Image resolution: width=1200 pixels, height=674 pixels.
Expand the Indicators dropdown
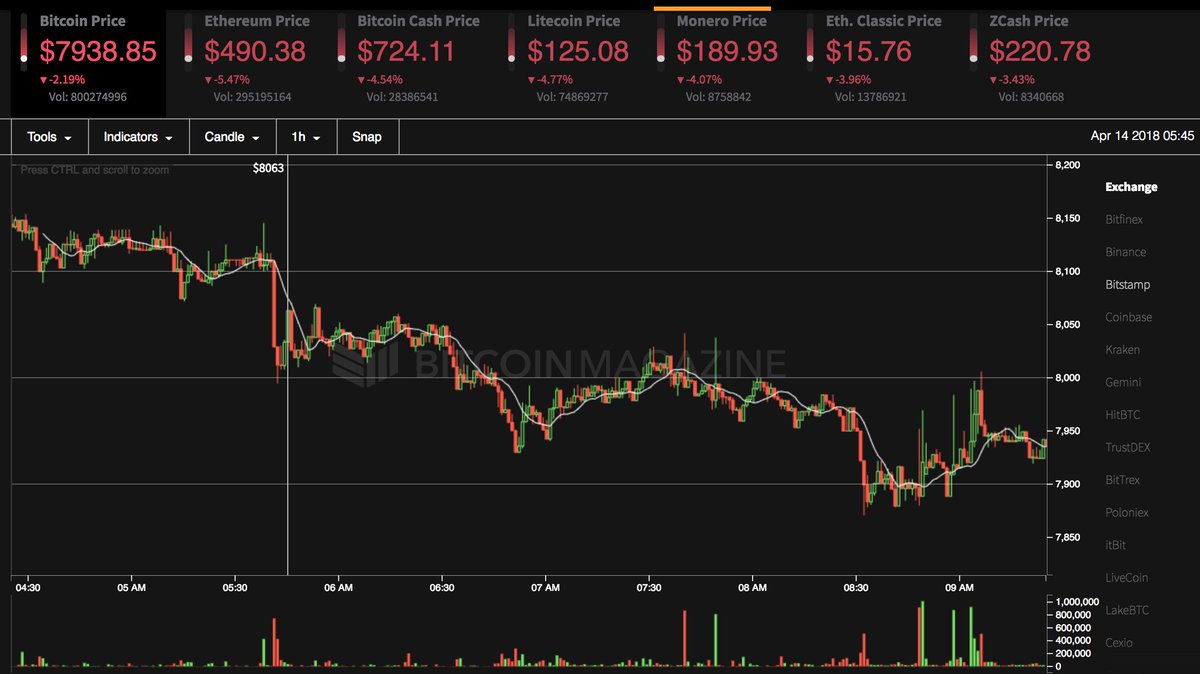tap(139, 137)
